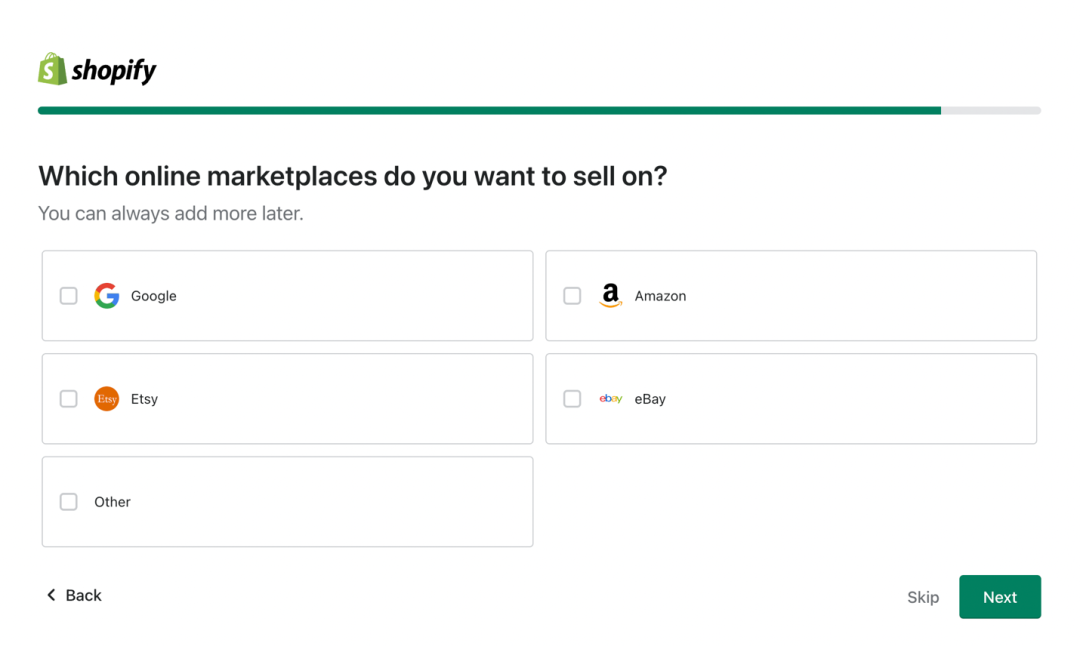The width and height of the screenshot is (1080, 646).
Task: Select the Amazon marketplace card
Action: point(790,295)
